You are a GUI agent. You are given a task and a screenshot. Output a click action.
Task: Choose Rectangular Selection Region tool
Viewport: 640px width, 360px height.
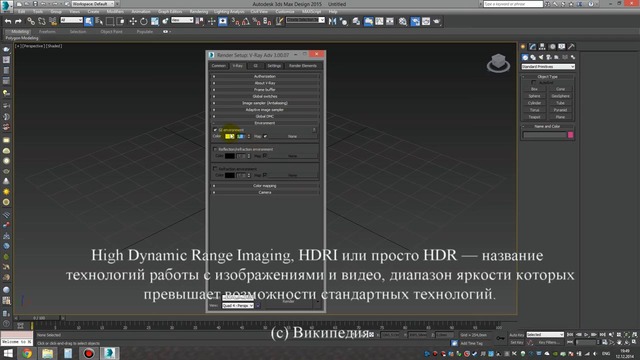[x=110, y=21]
